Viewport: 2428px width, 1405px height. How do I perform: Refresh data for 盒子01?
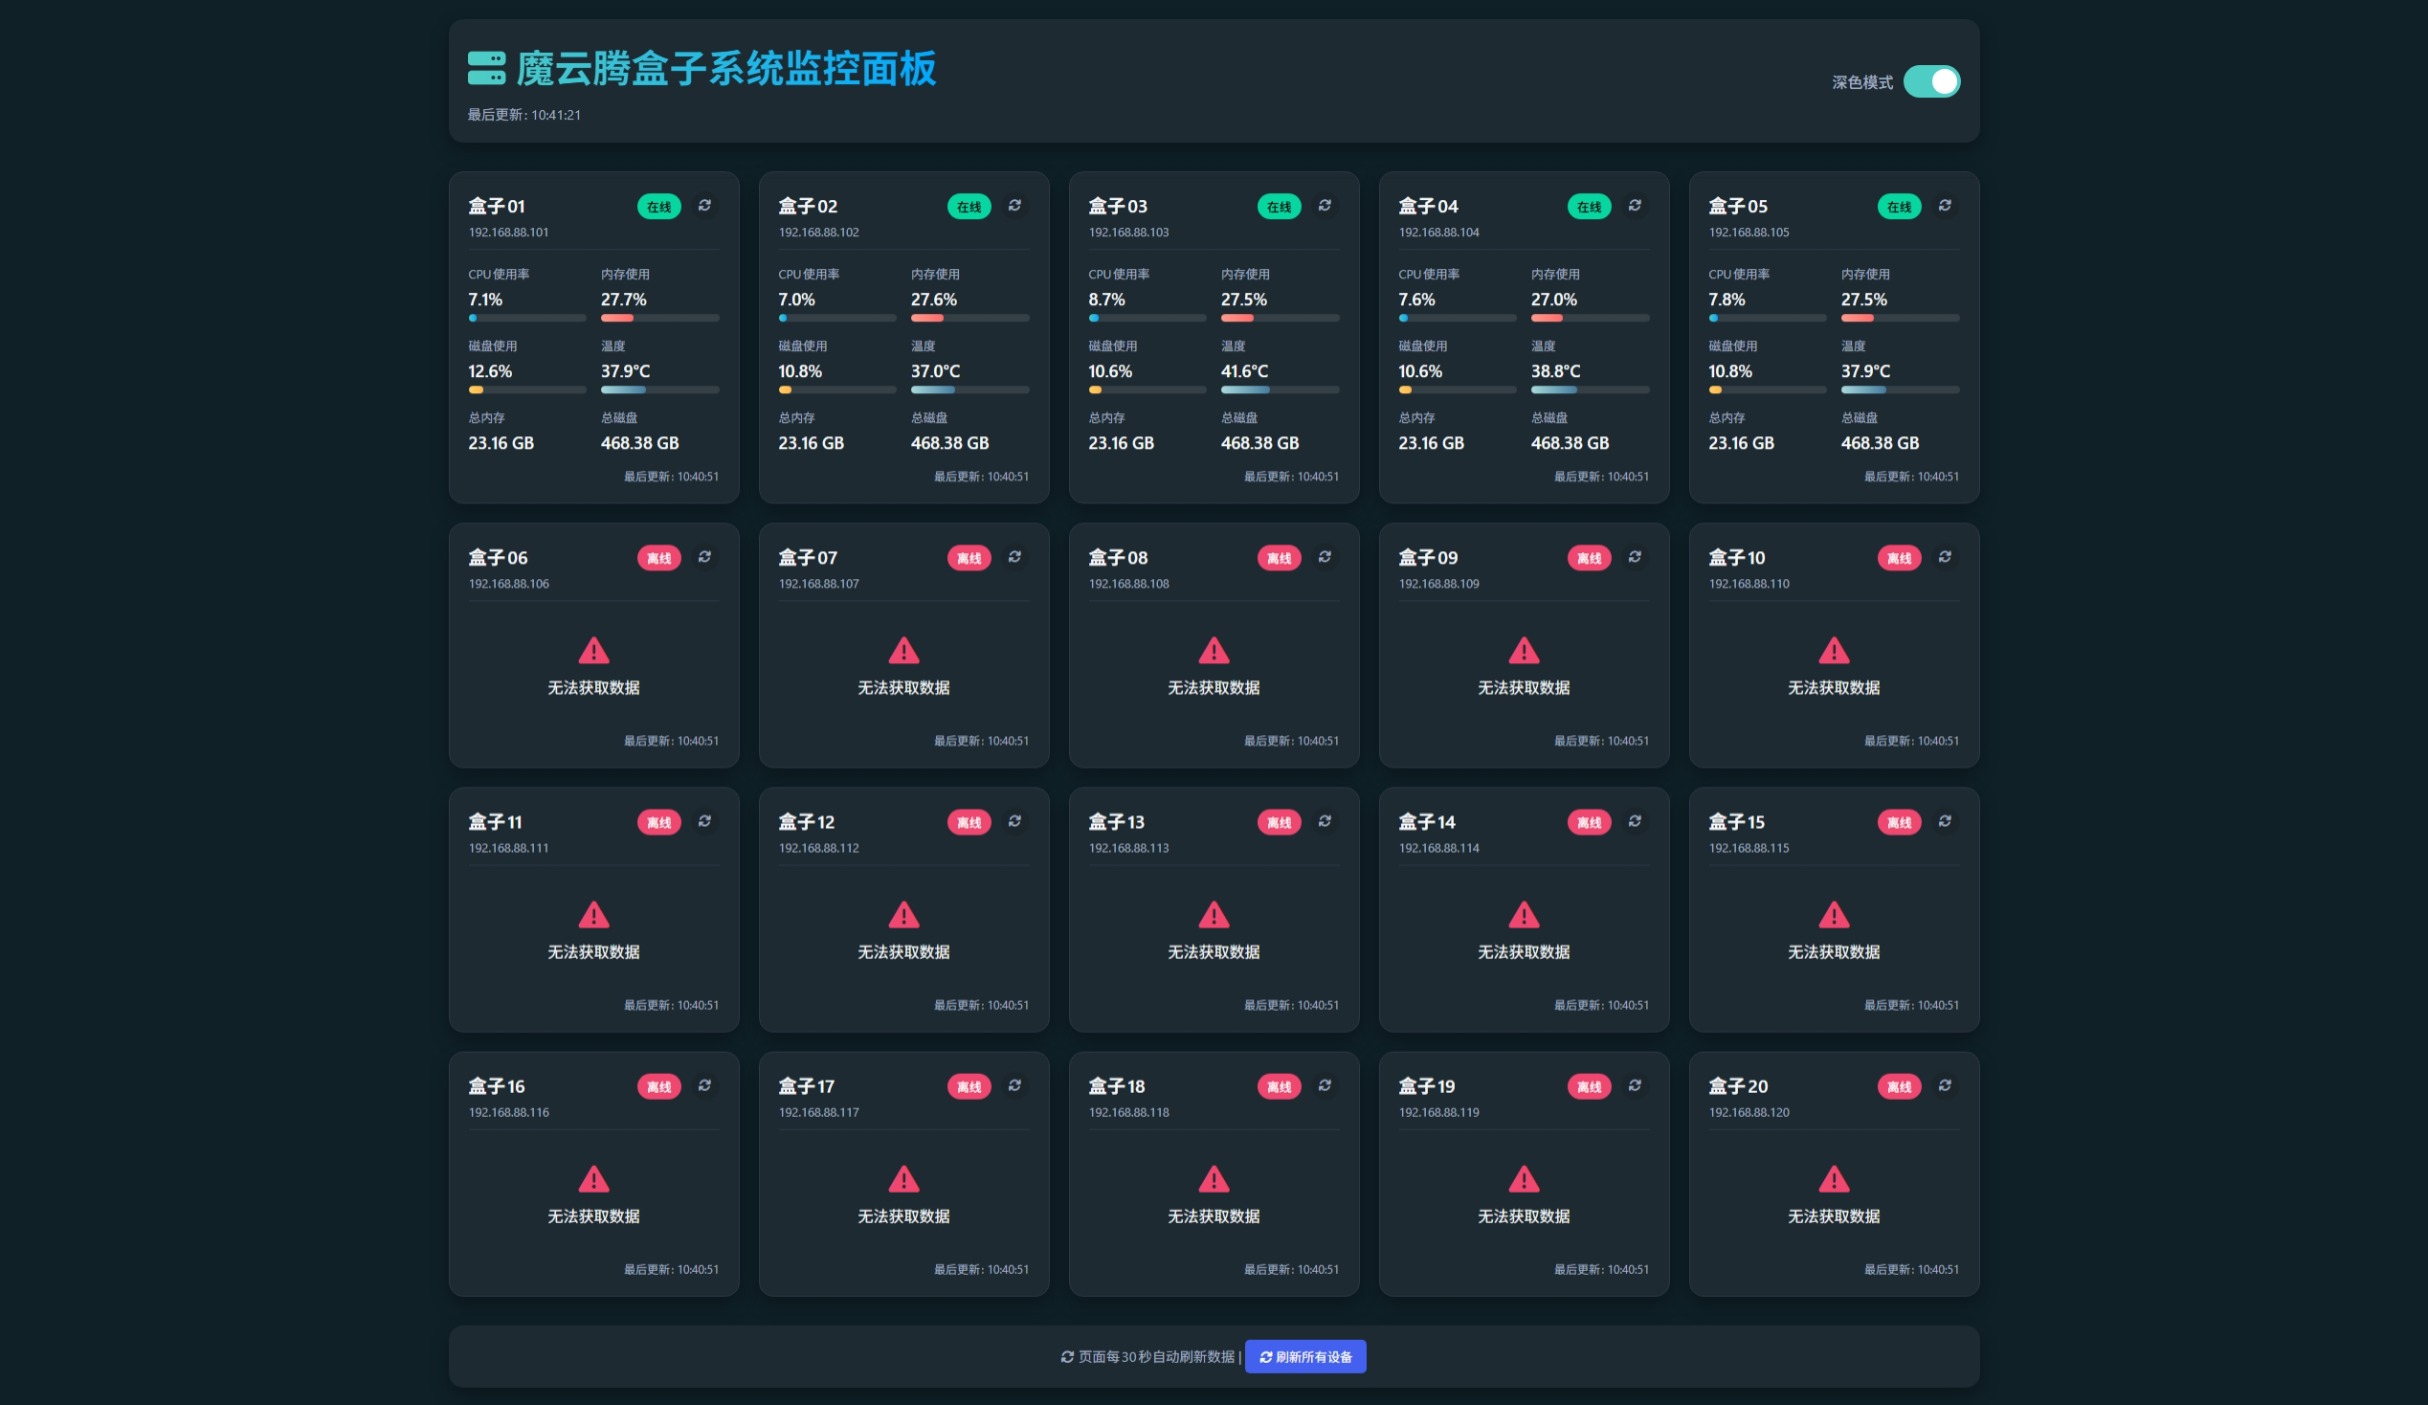(706, 206)
